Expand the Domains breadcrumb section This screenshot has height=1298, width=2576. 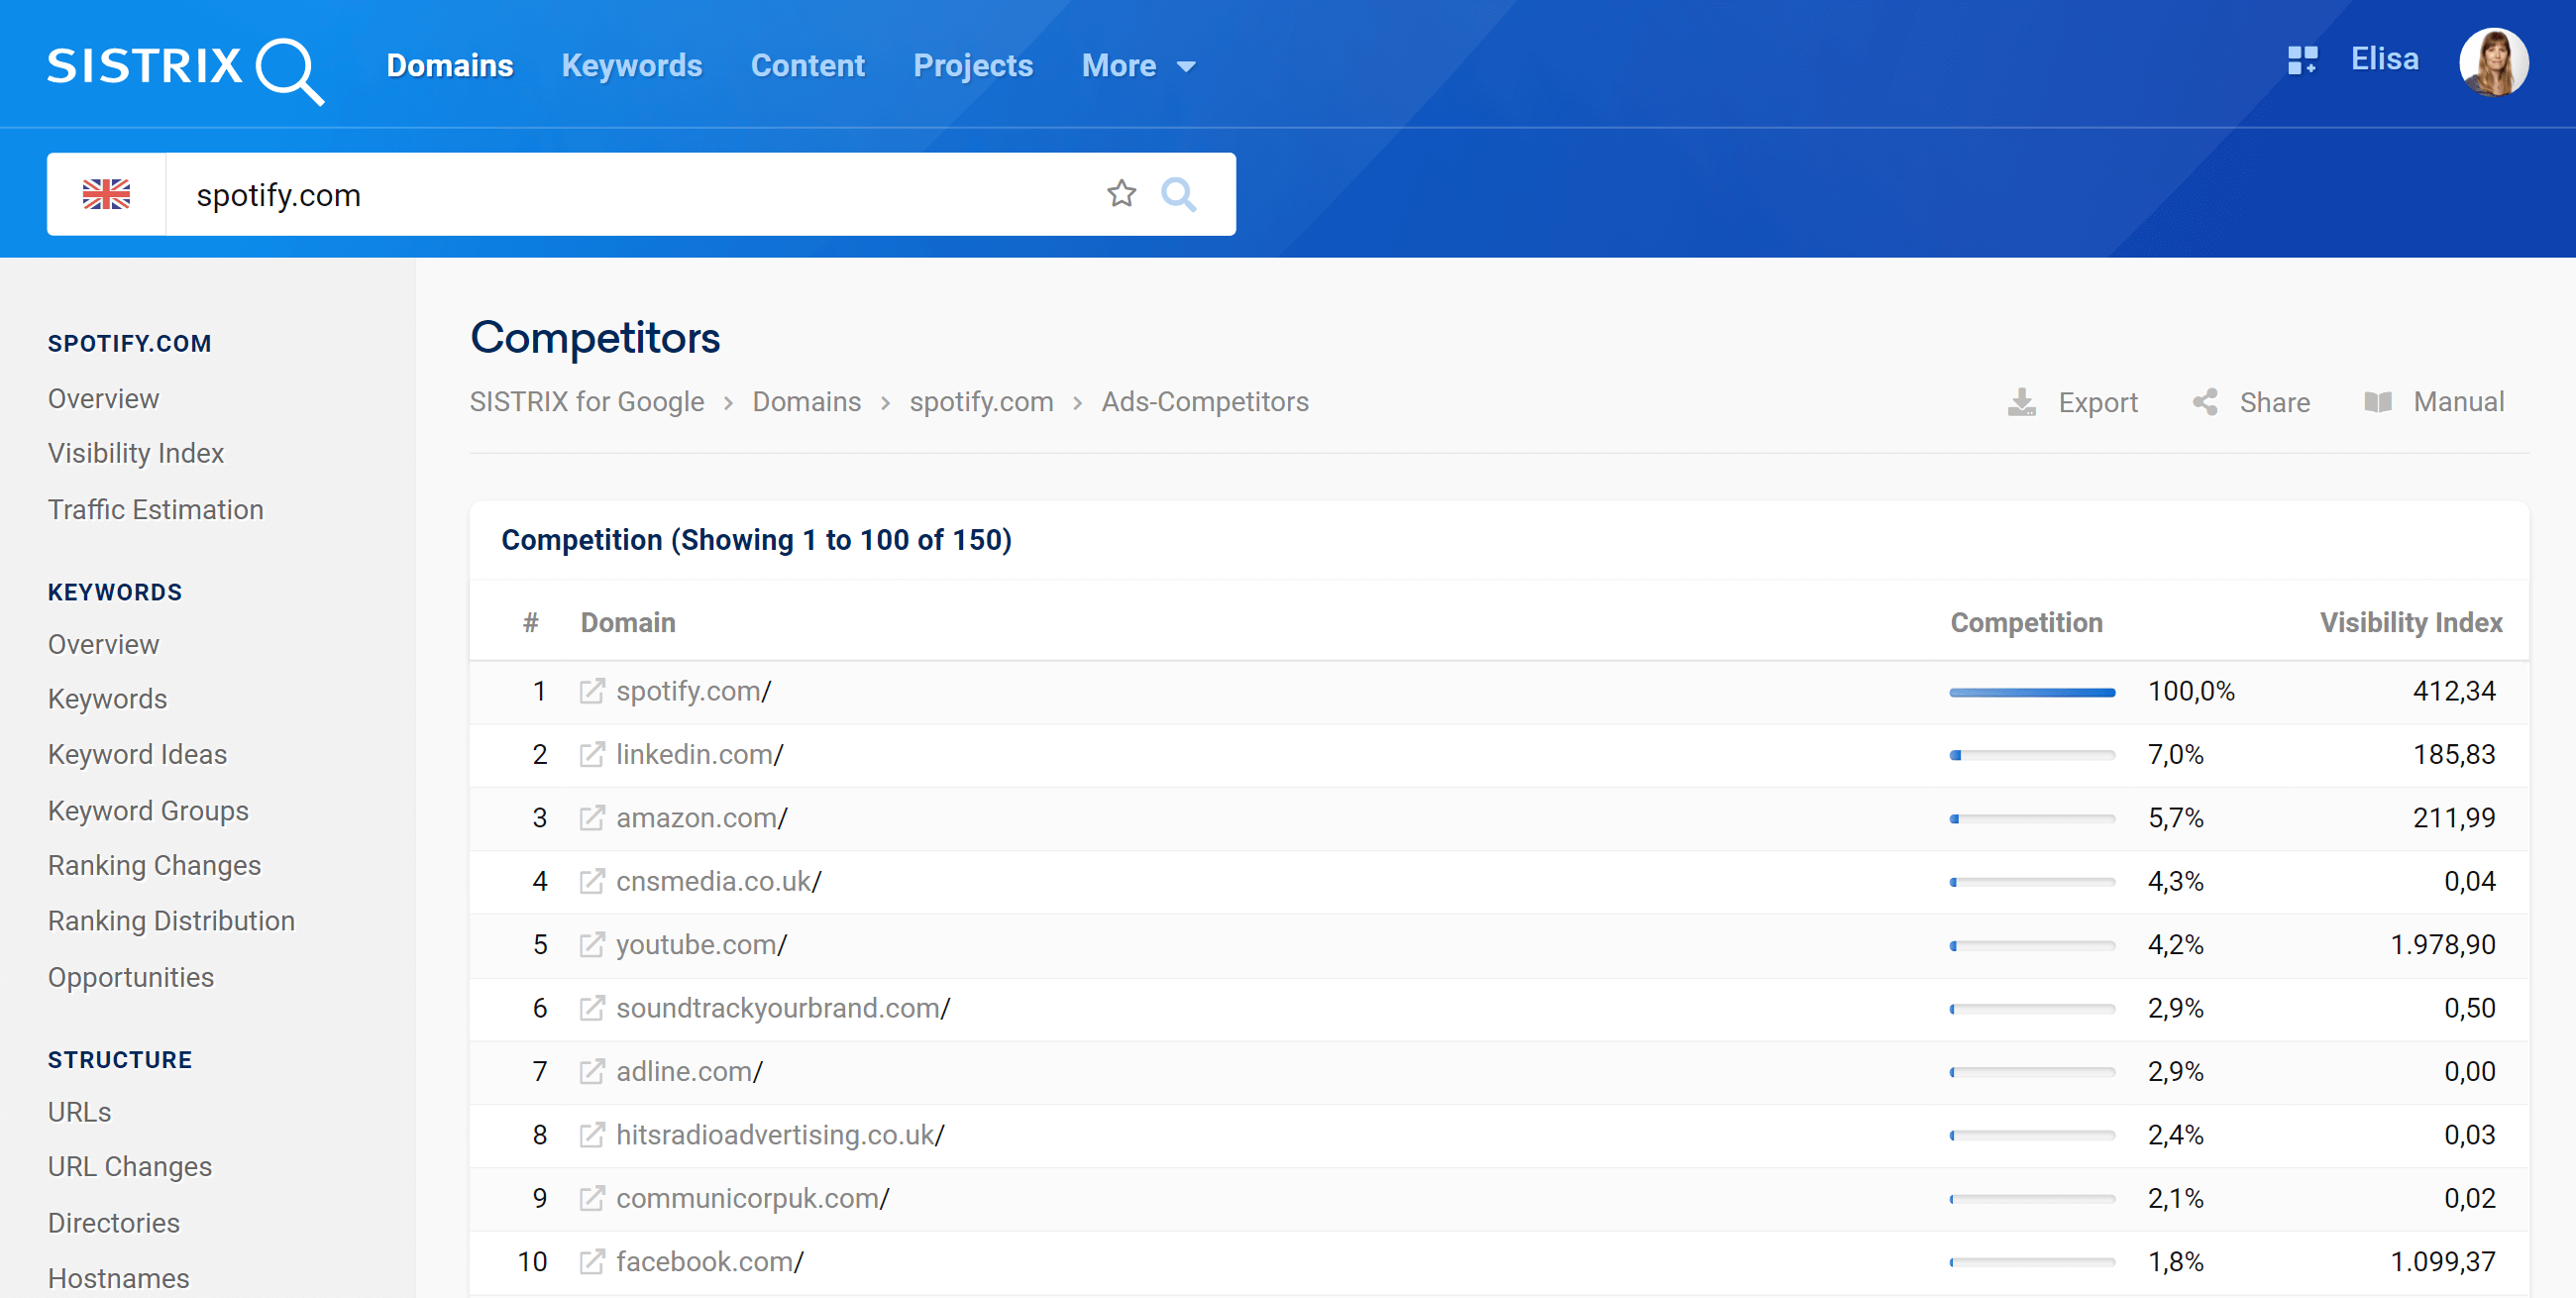click(x=809, y=402)
